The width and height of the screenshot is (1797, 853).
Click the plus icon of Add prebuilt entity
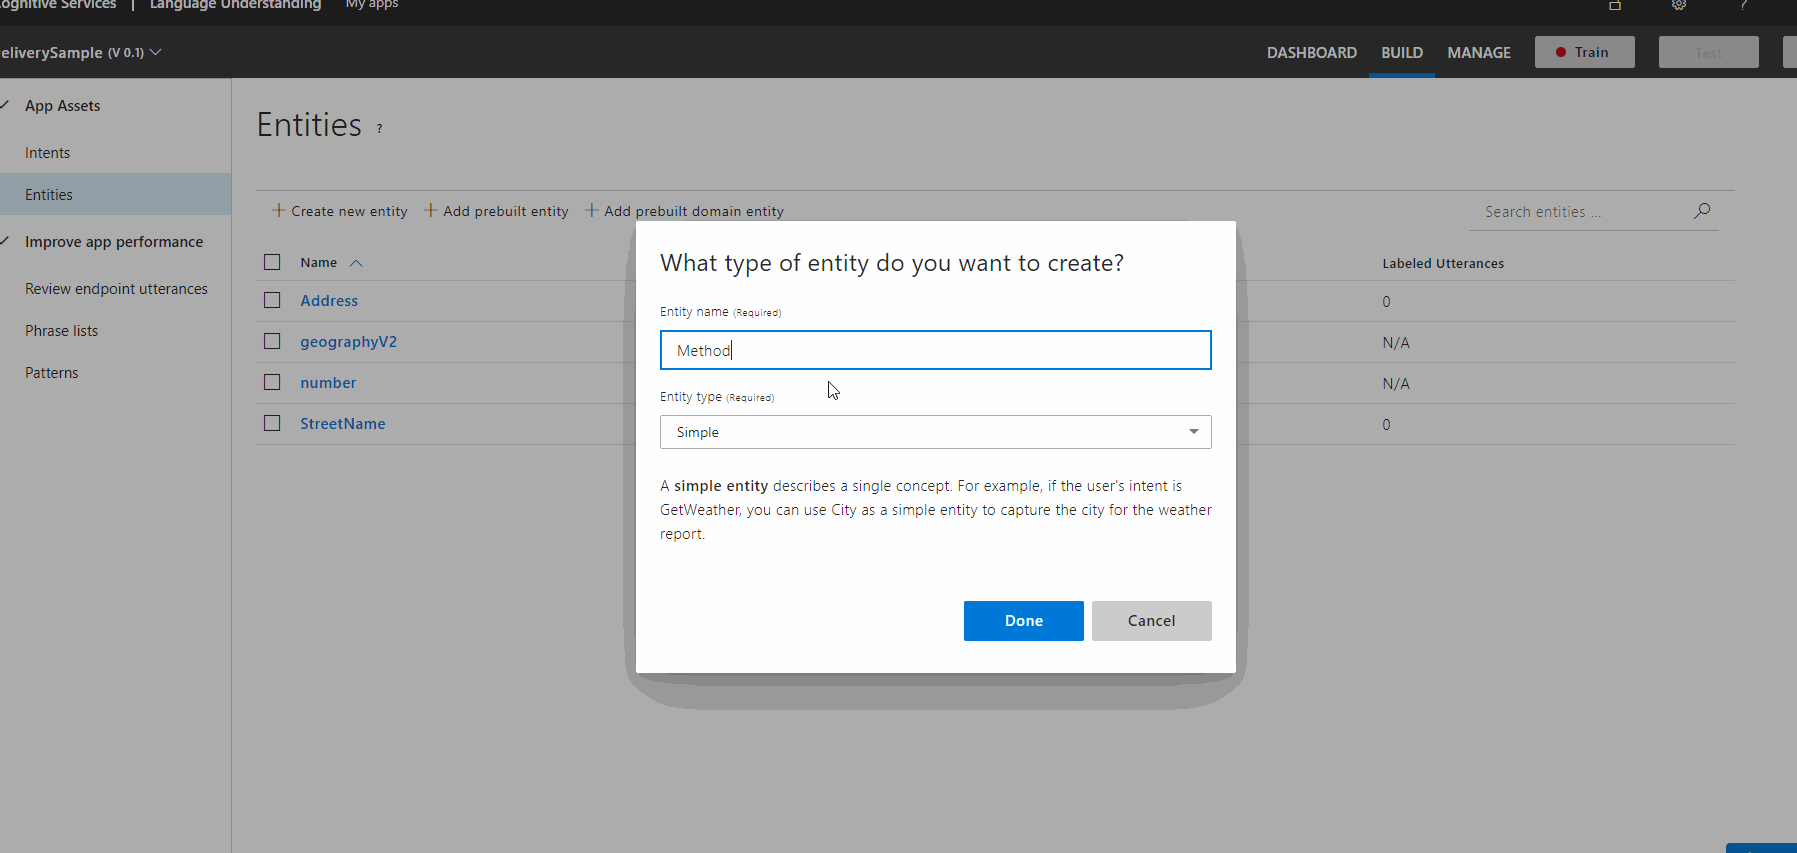coord(431,210)
